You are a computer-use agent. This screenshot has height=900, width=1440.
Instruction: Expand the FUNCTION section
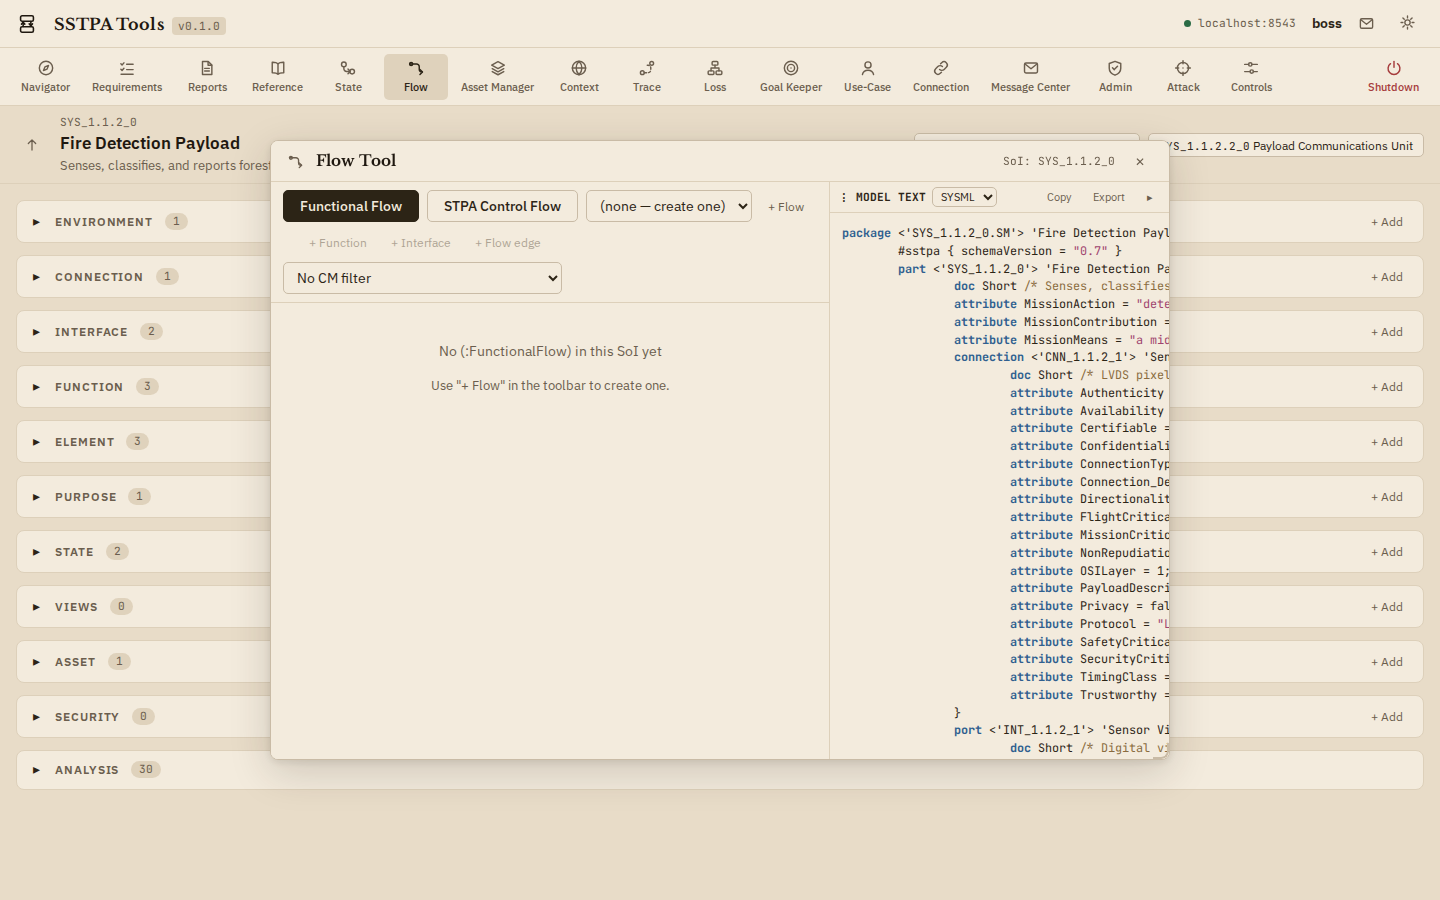tap(36, 387)
